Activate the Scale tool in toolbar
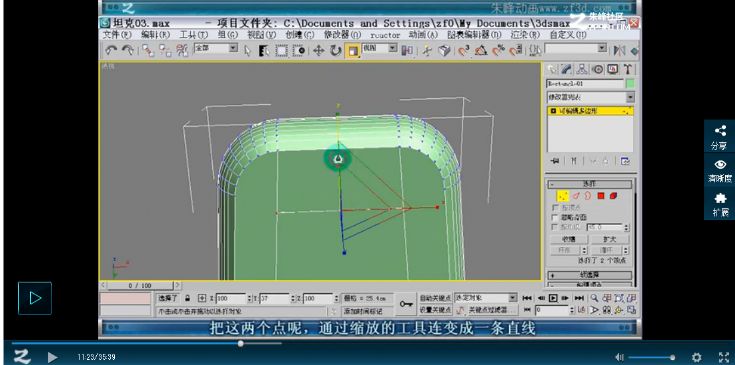 352,51
